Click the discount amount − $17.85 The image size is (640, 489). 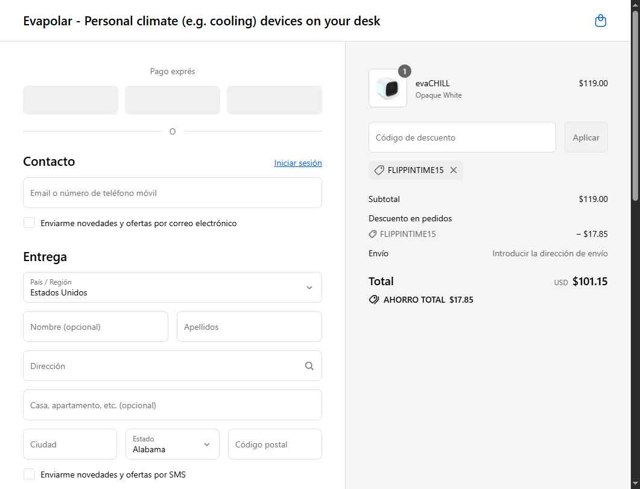point(592,234)
